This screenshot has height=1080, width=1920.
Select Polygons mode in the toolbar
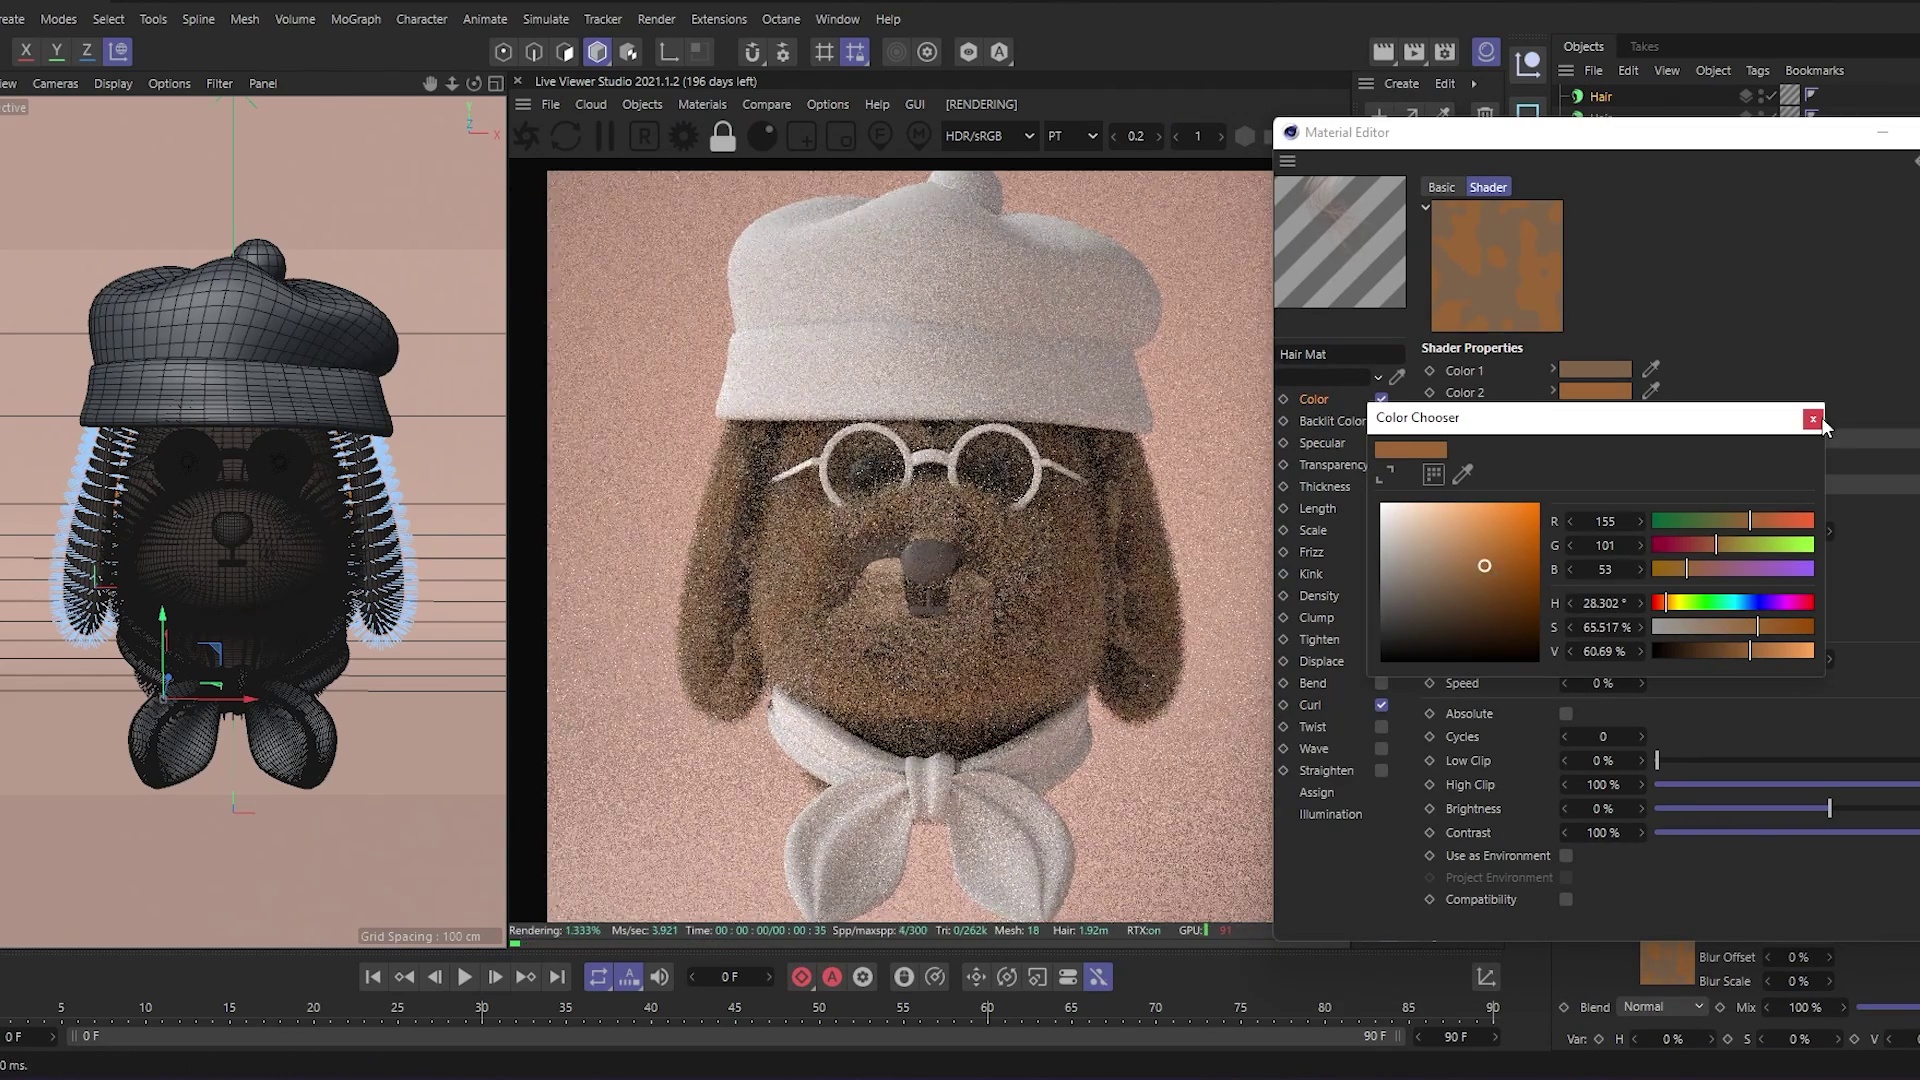point(565,52)
